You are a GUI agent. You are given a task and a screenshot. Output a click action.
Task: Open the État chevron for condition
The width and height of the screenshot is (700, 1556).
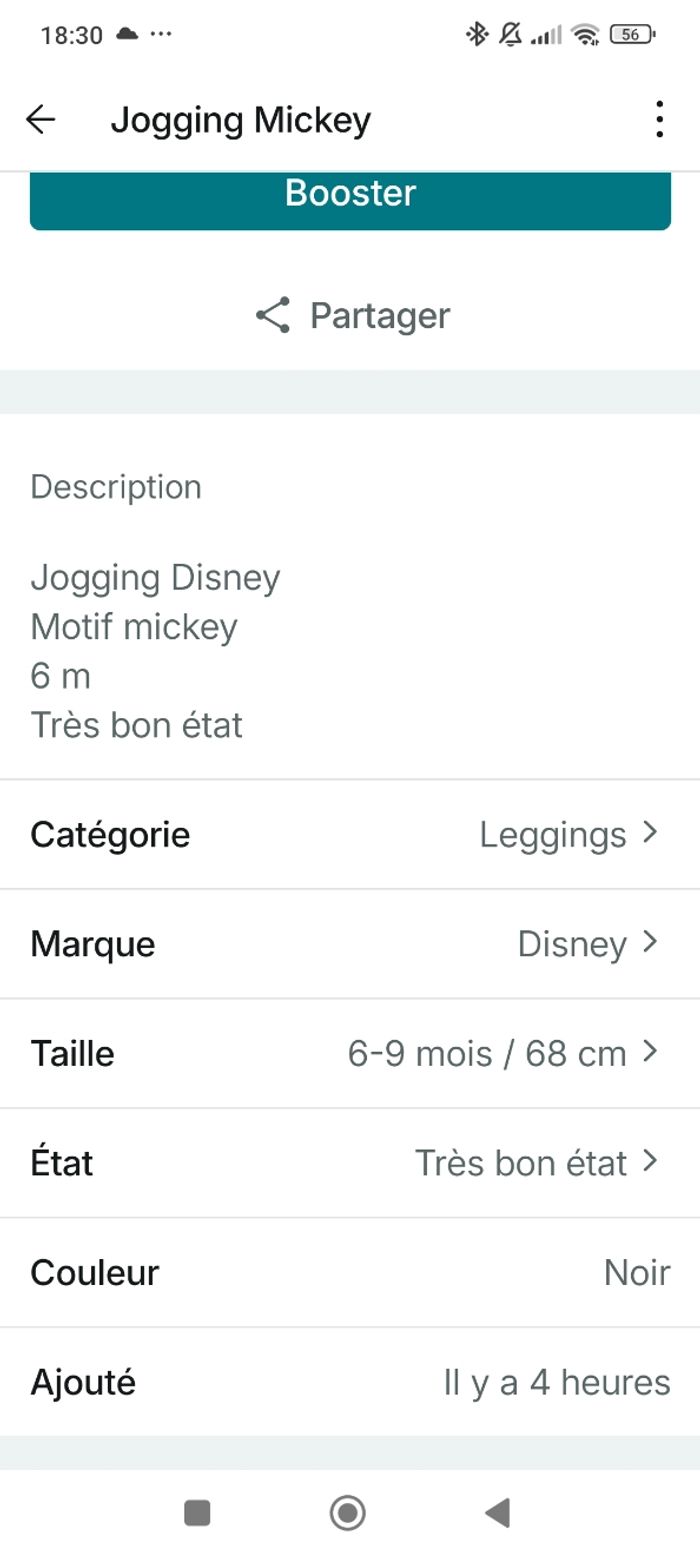click(651, 1161)
